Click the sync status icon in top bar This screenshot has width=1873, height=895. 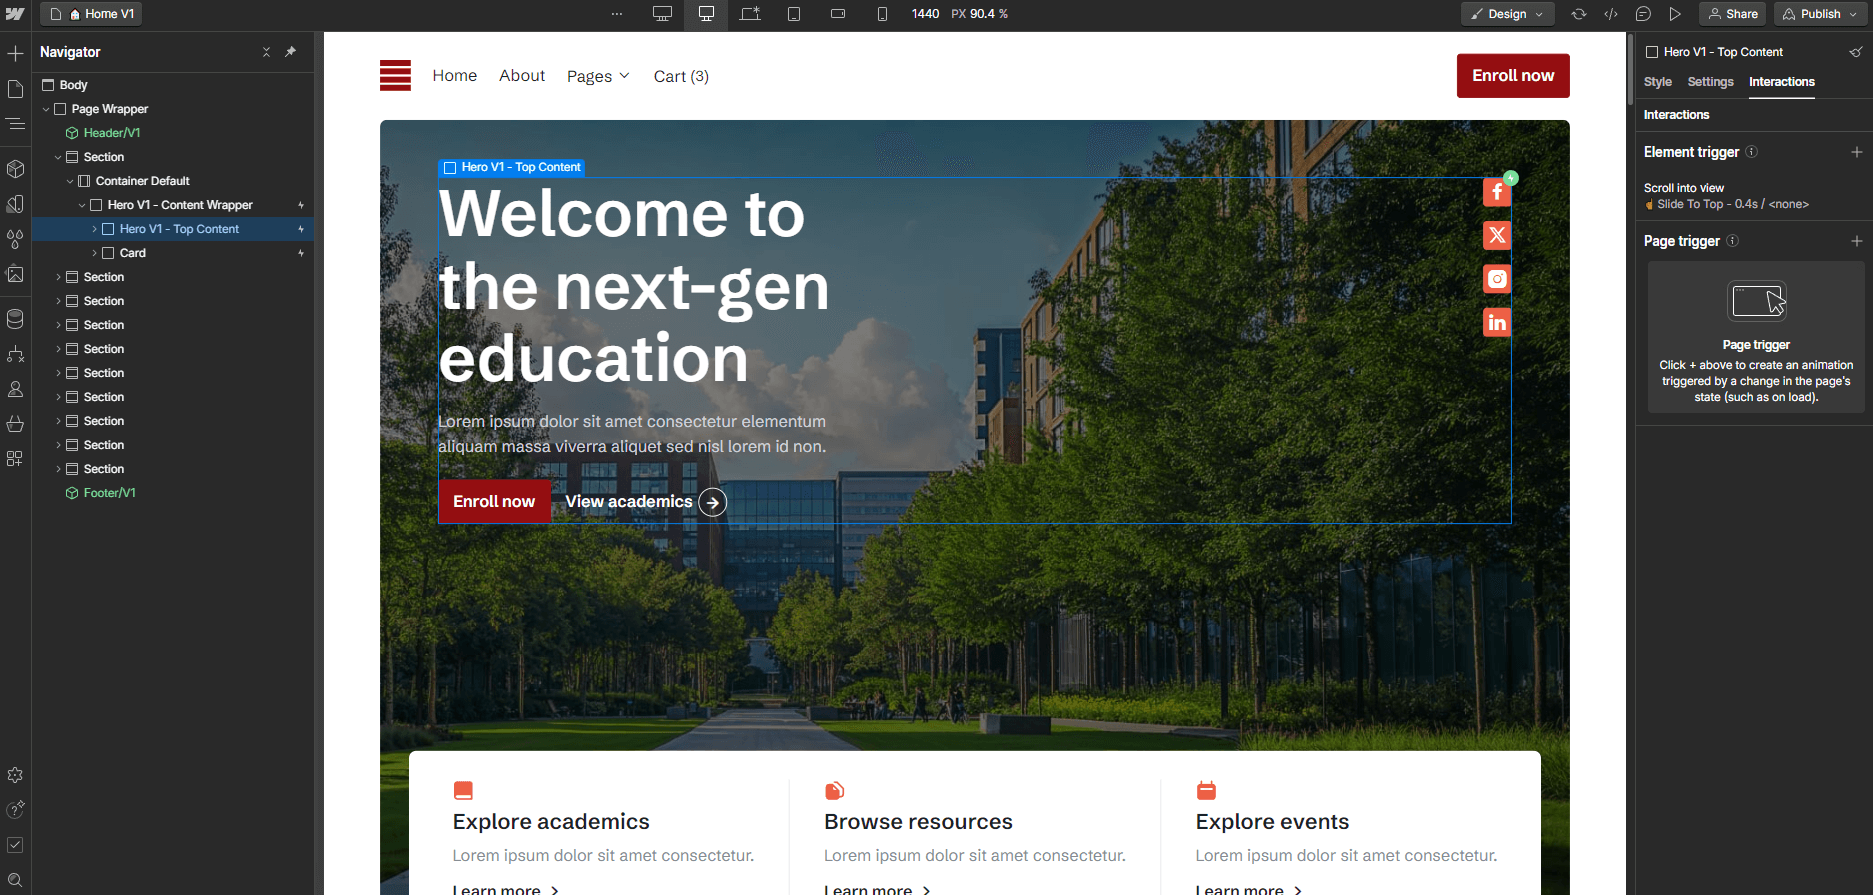pos(1579,14)
